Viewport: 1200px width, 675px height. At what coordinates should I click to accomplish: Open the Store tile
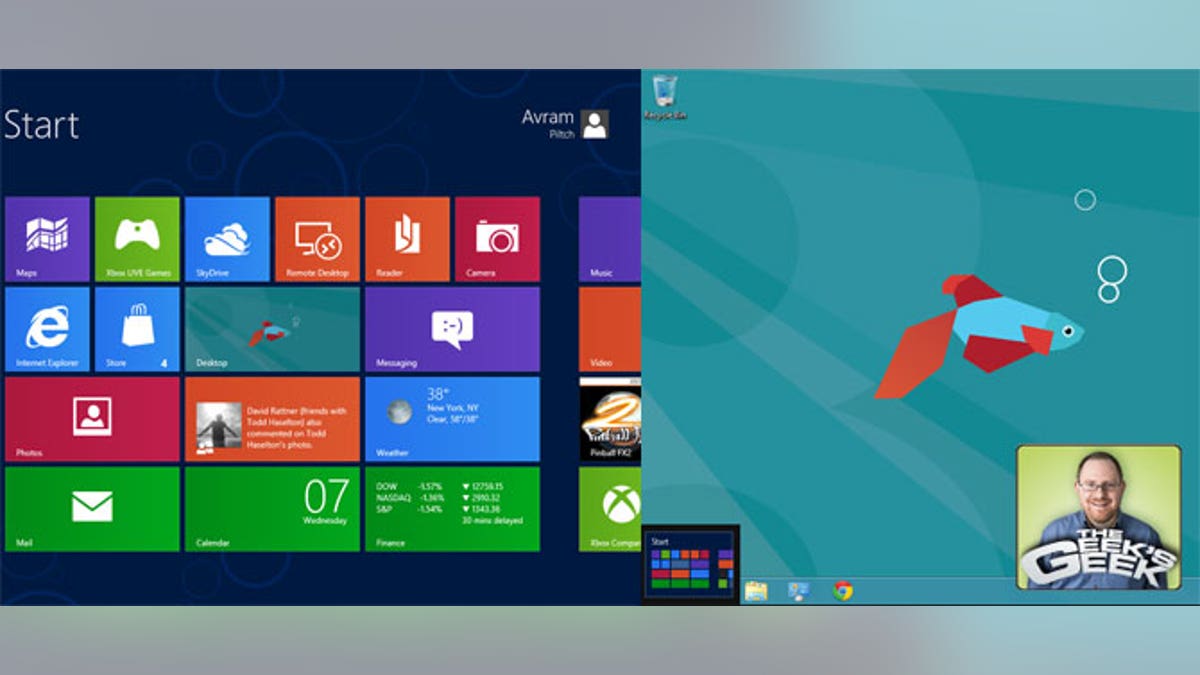[137, 329]
